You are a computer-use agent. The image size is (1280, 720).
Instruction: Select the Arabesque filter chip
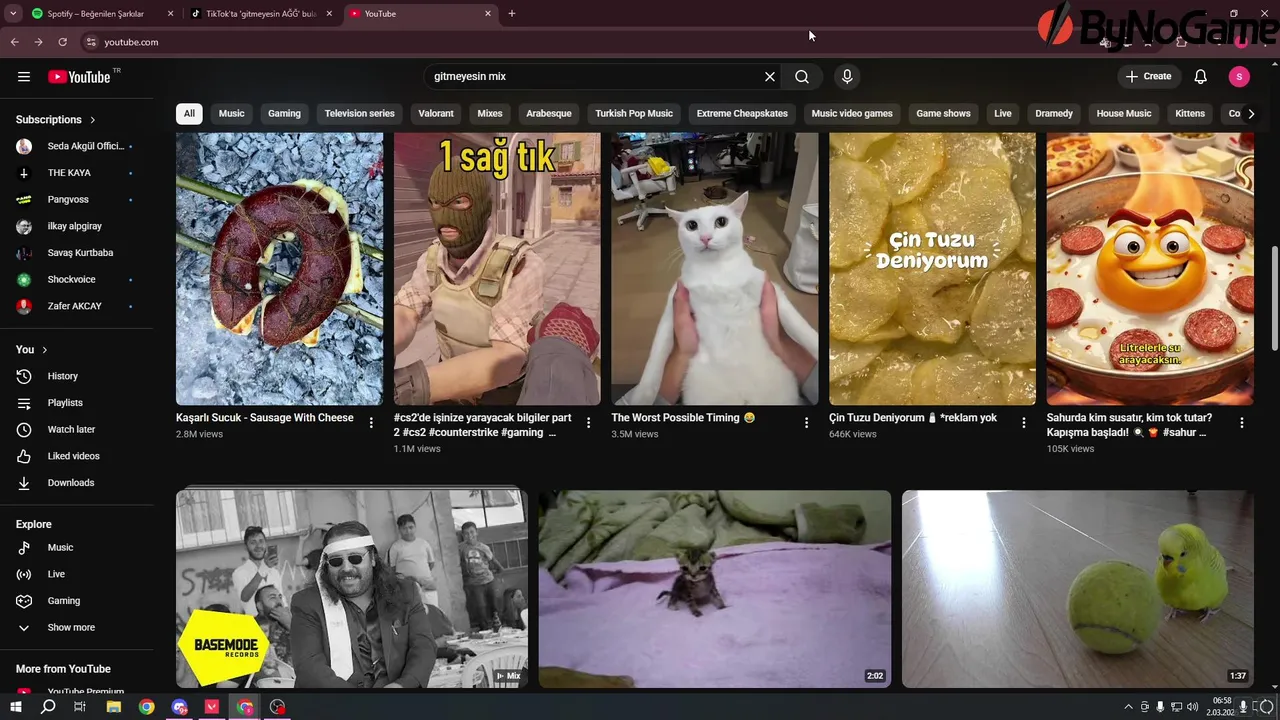(549, 114)
